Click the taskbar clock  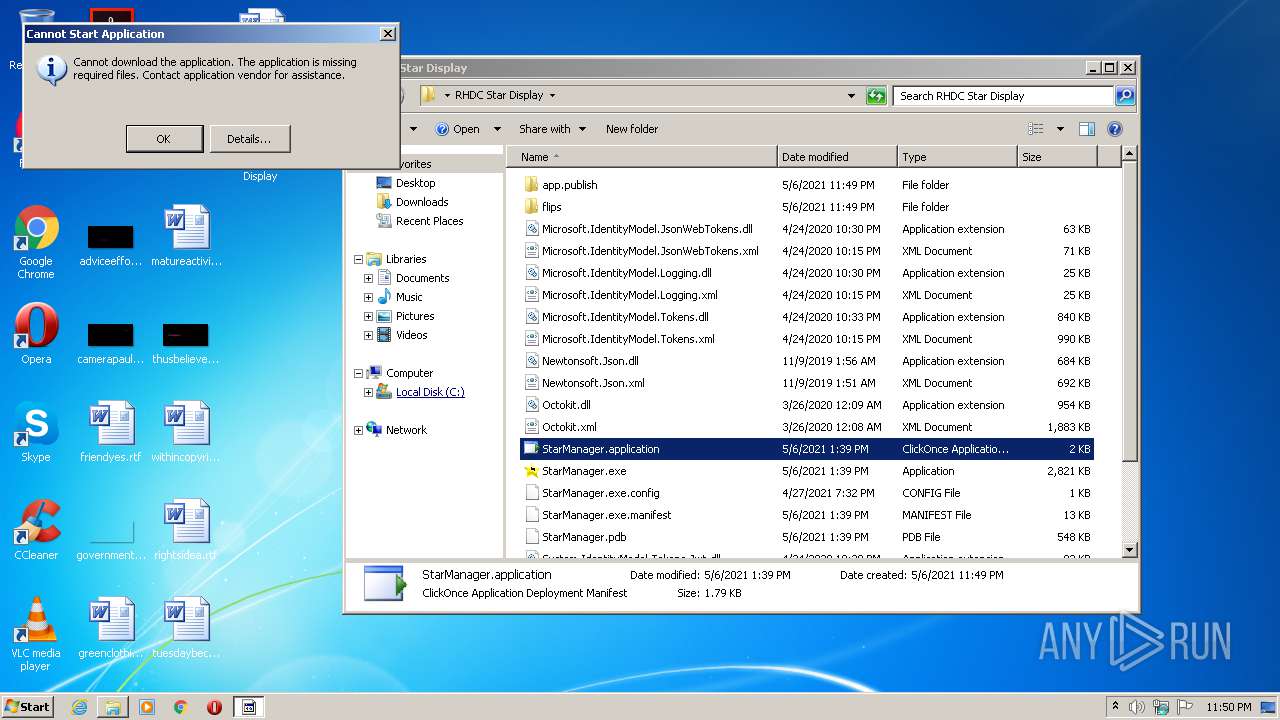[x=1228, y=707]
